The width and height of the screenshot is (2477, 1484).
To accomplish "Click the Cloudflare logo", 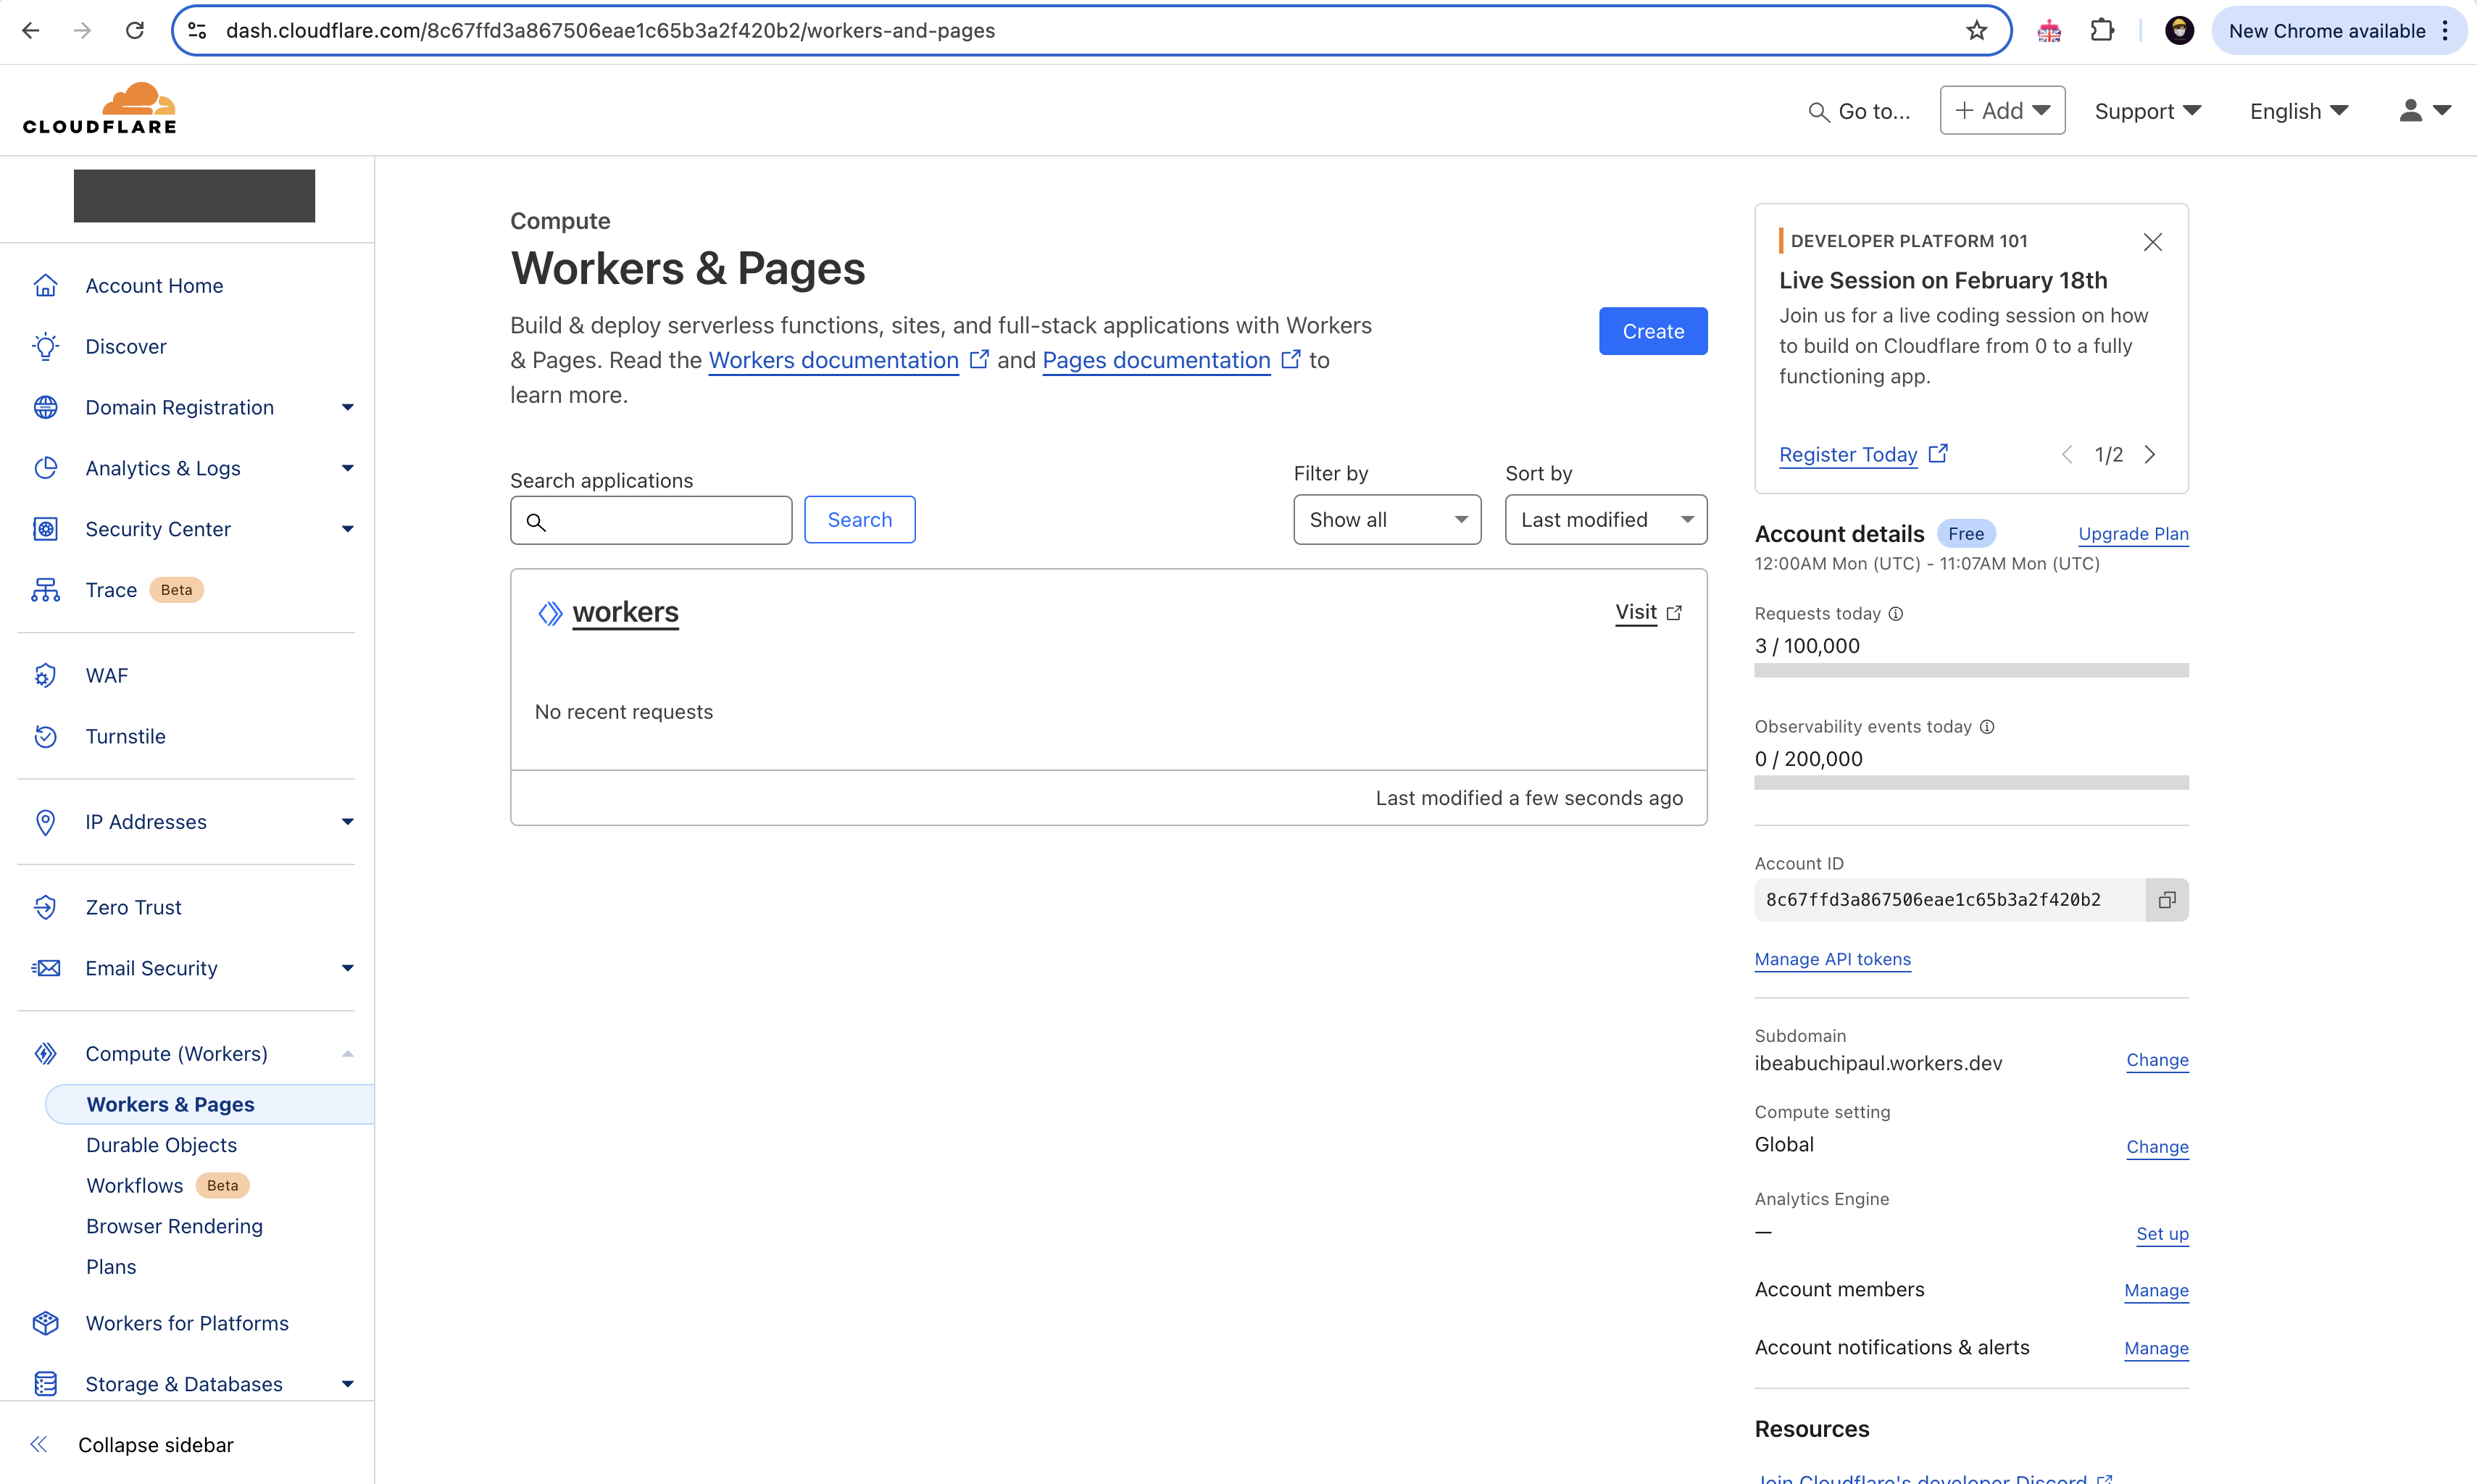I will pyautogui.click(x=100, y=108).
